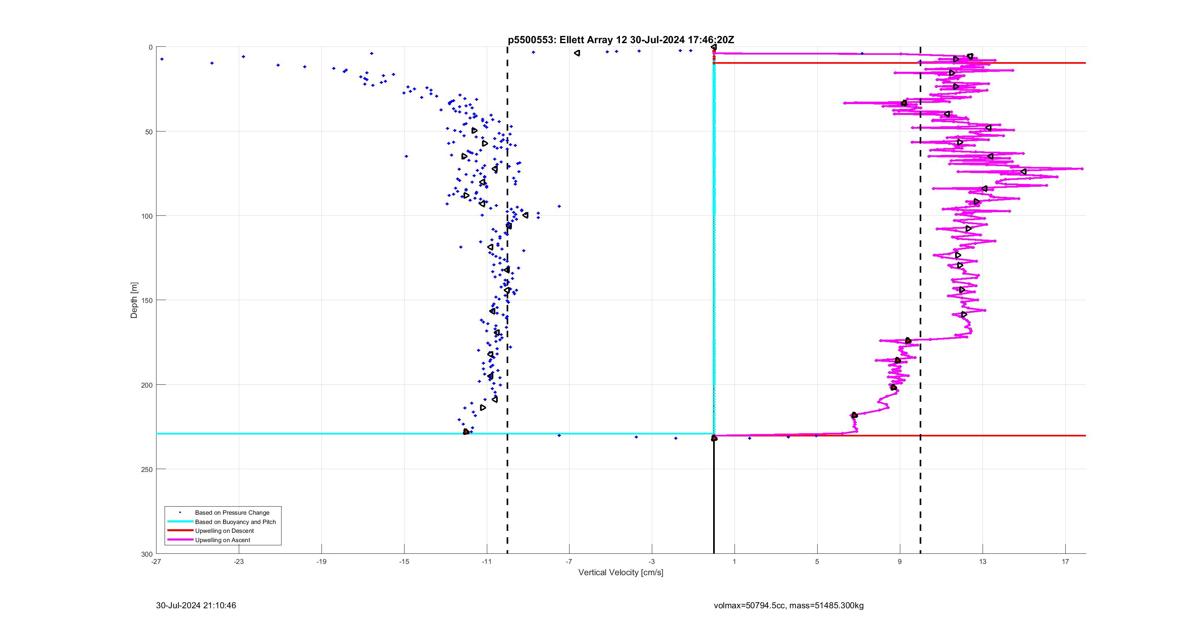The image size is (1200, 622).
Task: Click legend entry 'Upwelling on Descent'
Action: [x=224, y=530]
